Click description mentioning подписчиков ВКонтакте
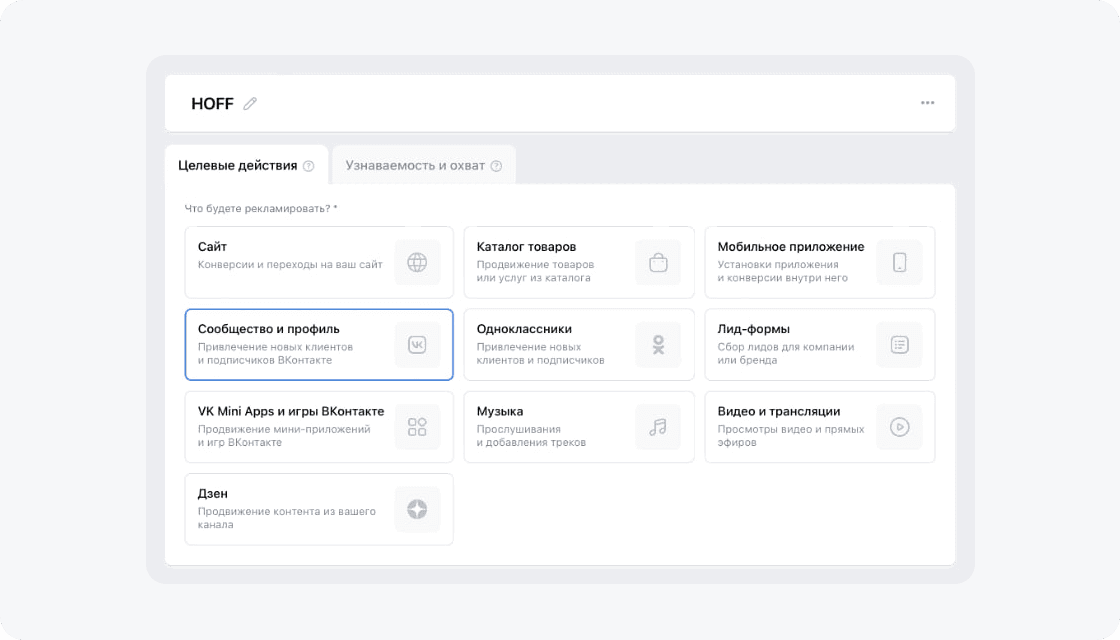 [x=275, y=353]
